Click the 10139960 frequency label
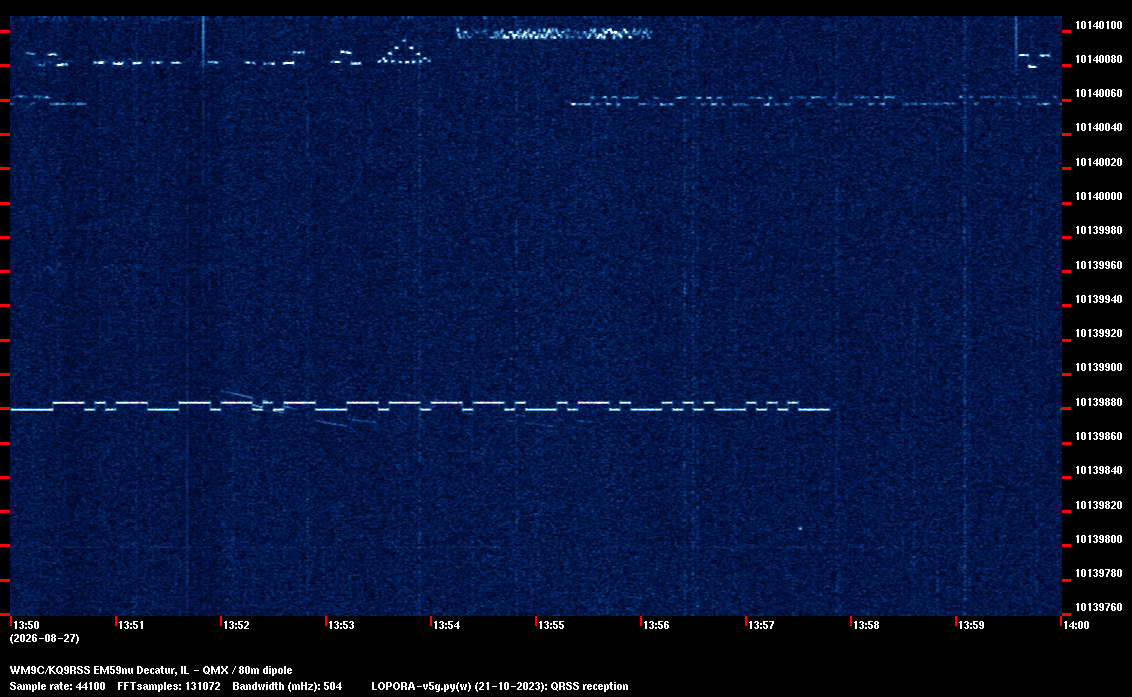1132x697 pixels. point(1099,265)
